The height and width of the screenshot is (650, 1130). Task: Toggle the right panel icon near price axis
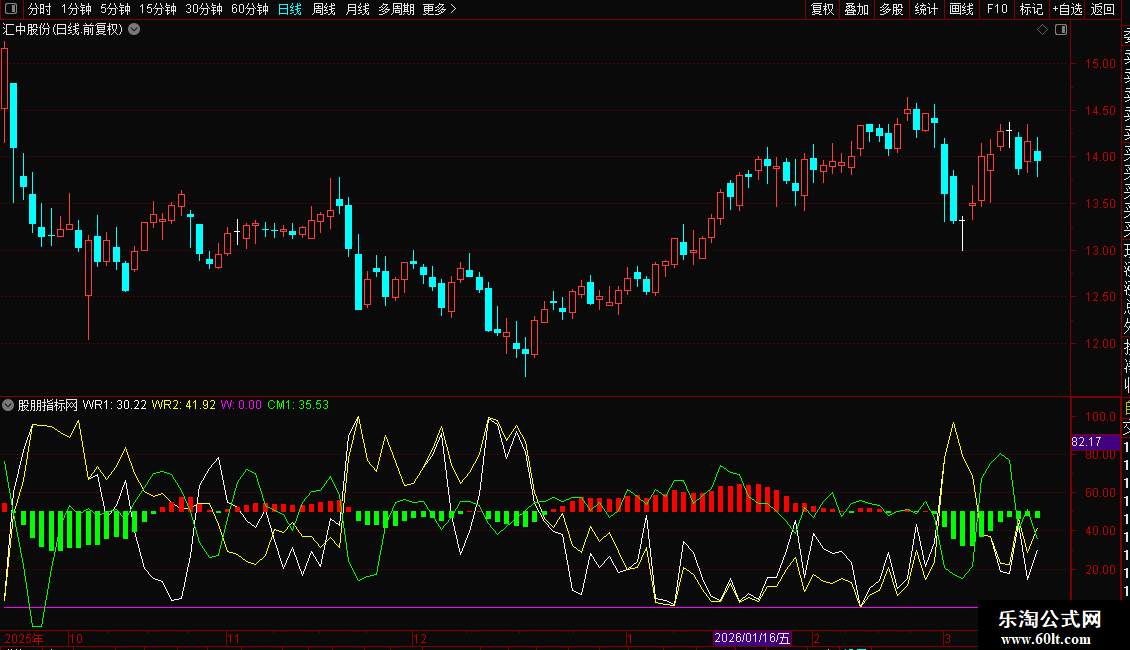click(1061, 30)
